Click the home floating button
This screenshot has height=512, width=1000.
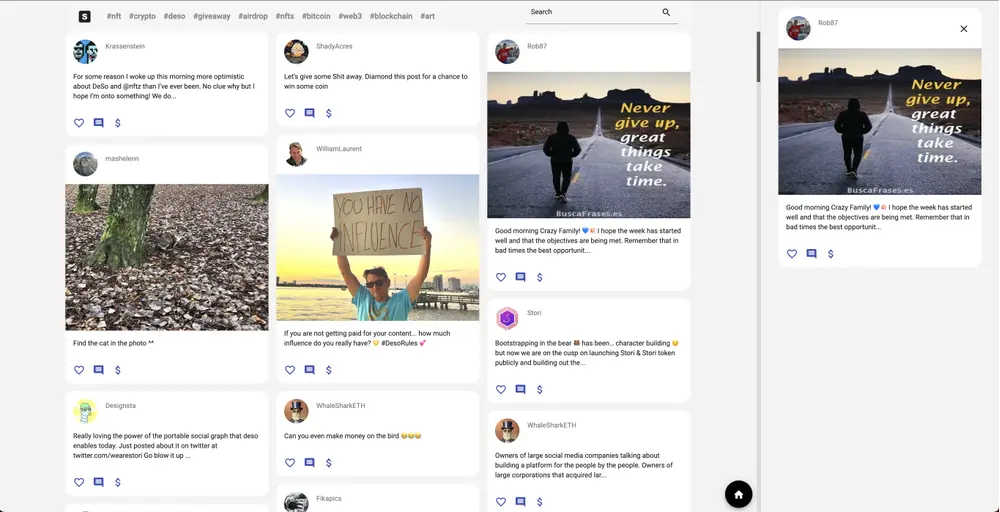pos(738,494)
